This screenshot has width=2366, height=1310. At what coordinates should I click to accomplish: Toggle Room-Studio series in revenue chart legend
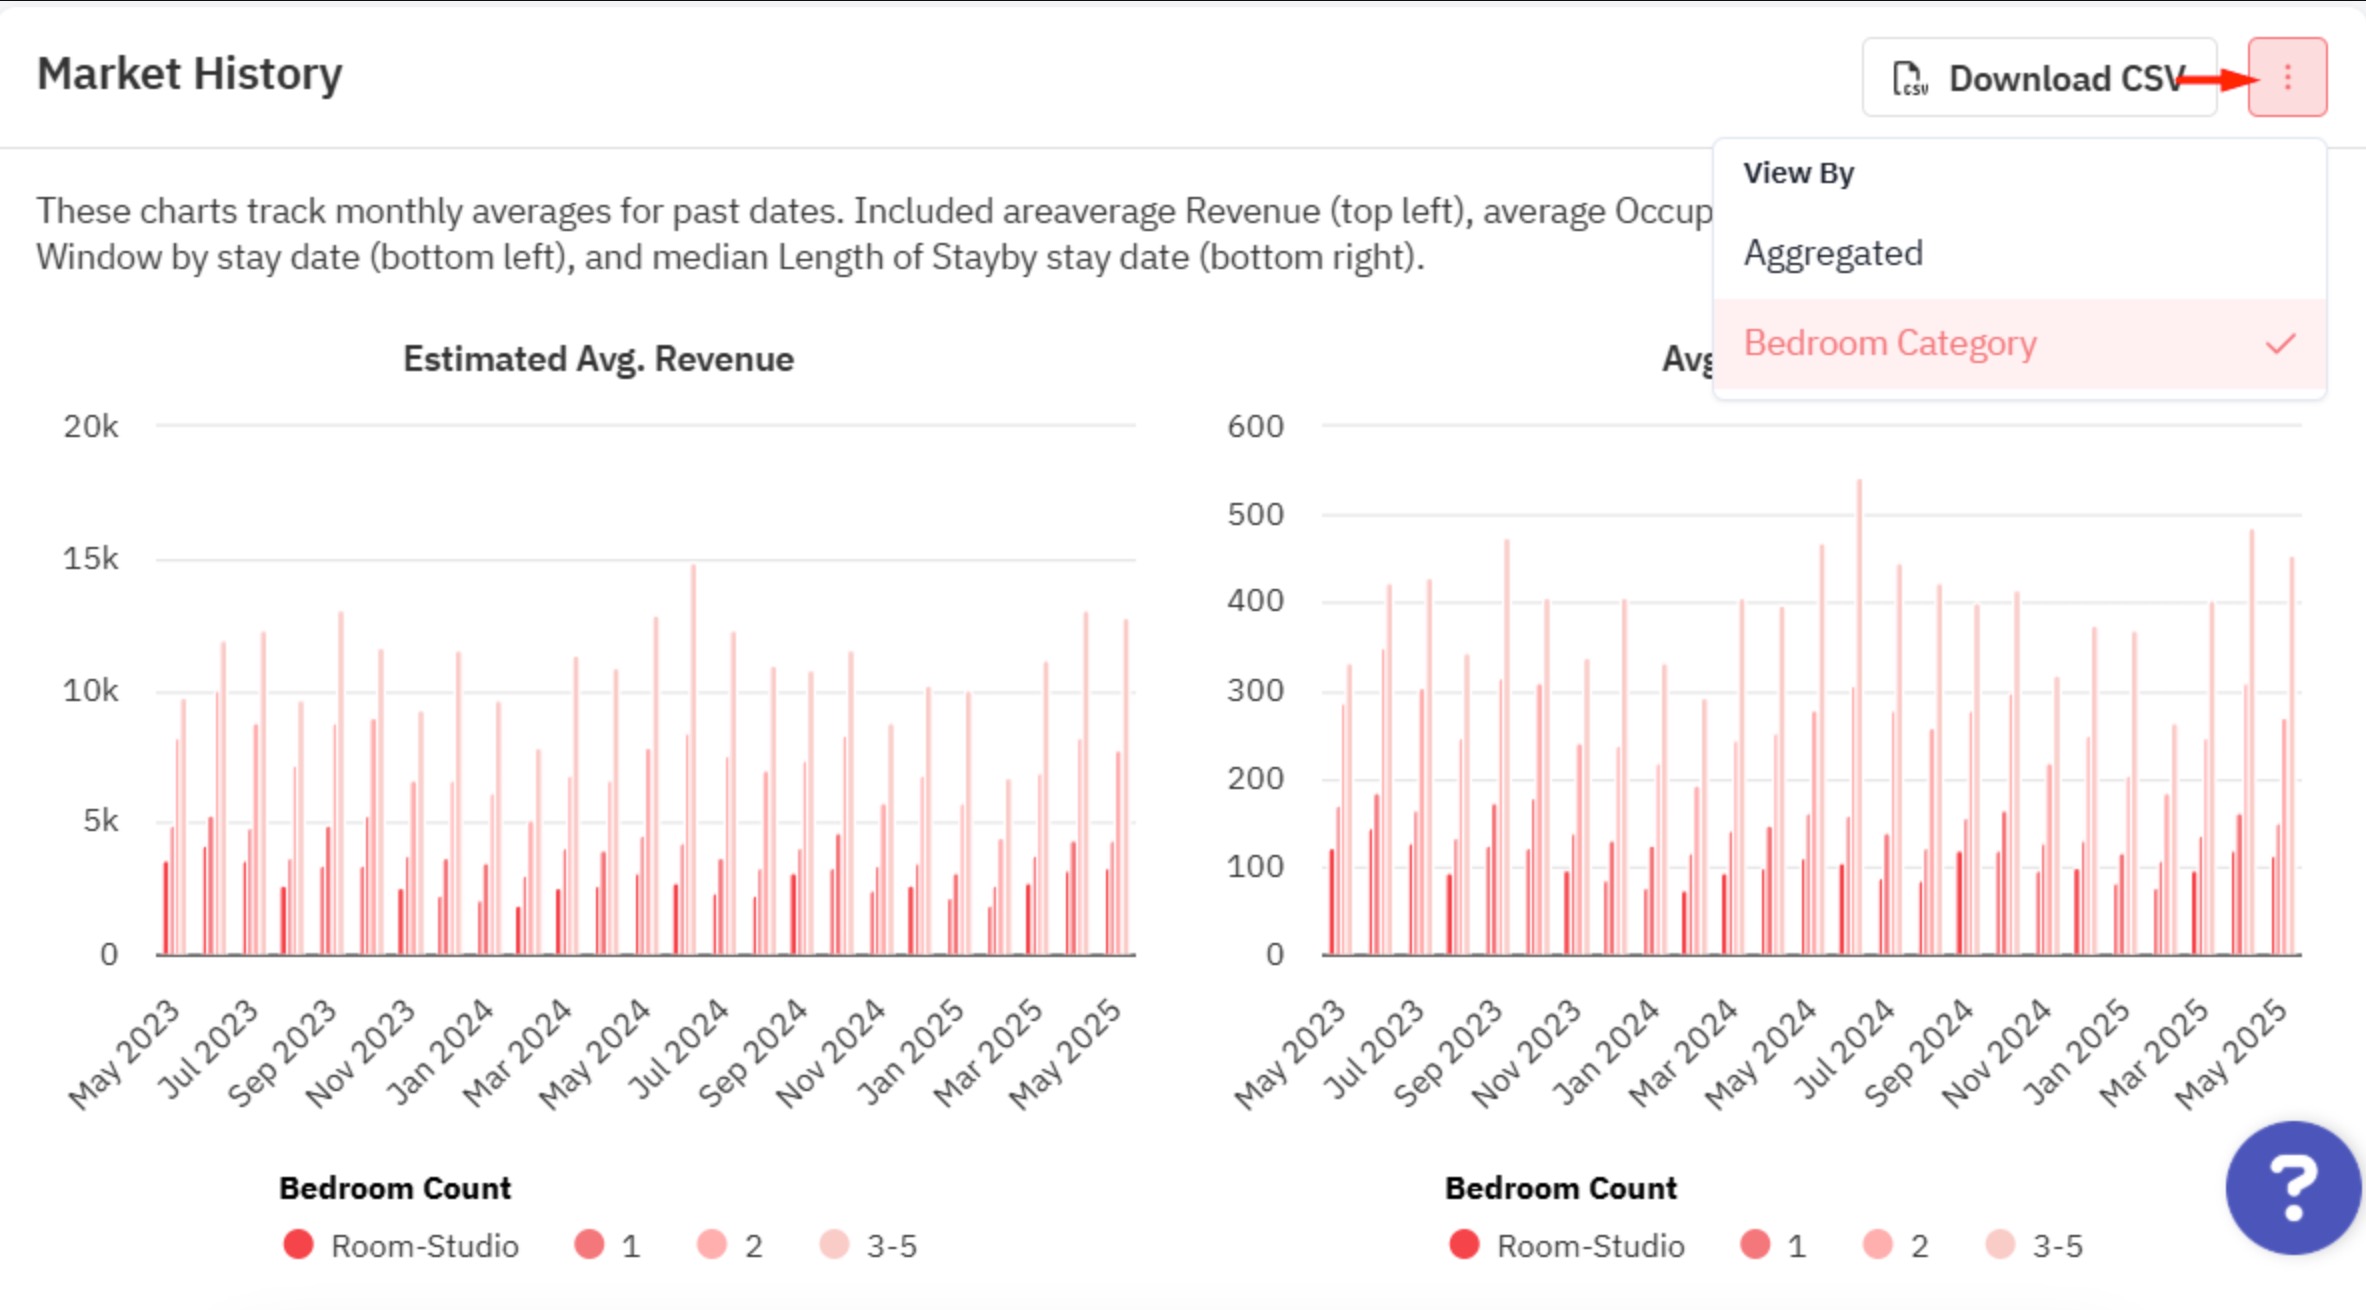click(401, 1246)
